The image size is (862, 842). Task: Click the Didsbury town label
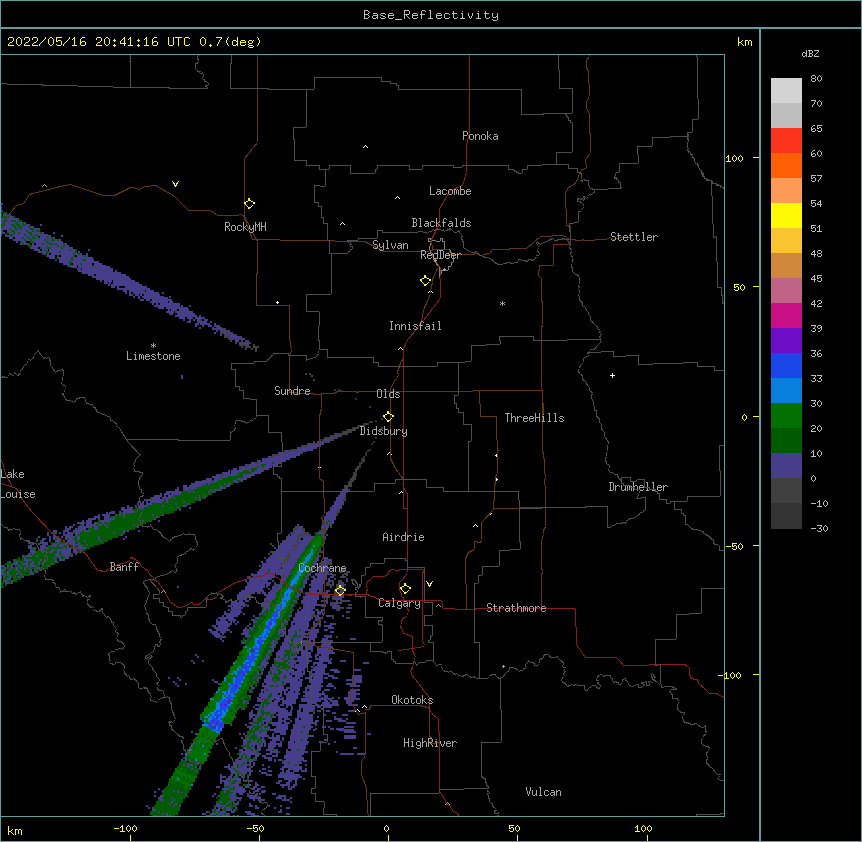pyautogui.click(x=384, y=431)
